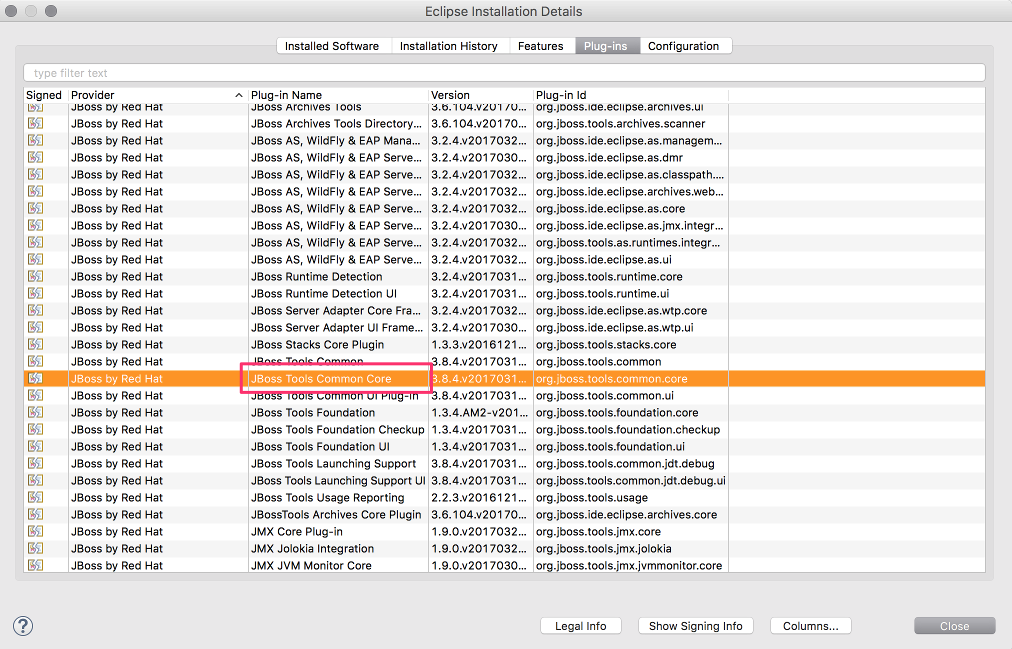Viewport: 1012px width, 649px height.
Task: Sort by Provider column header
Action: point(158,95)
